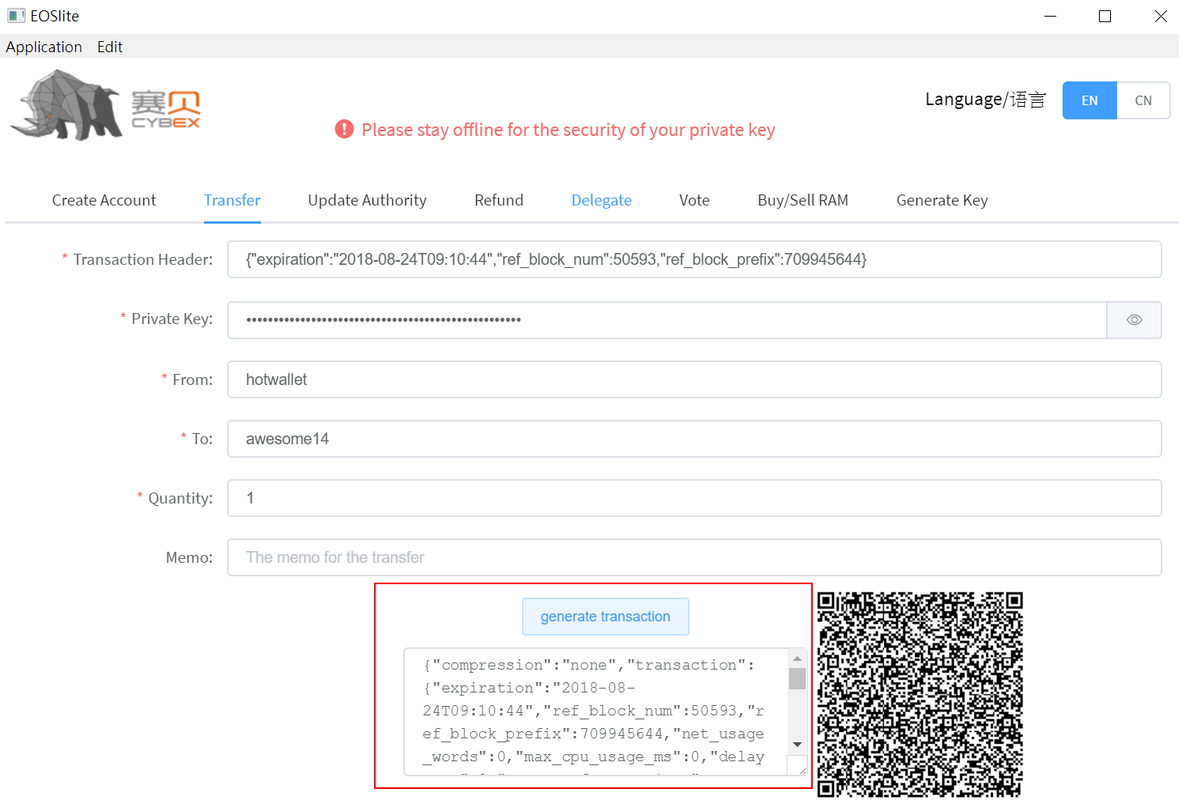1179x800 pixels.
Task: Select the Transfer tab
Action: (x=232, y=200)
